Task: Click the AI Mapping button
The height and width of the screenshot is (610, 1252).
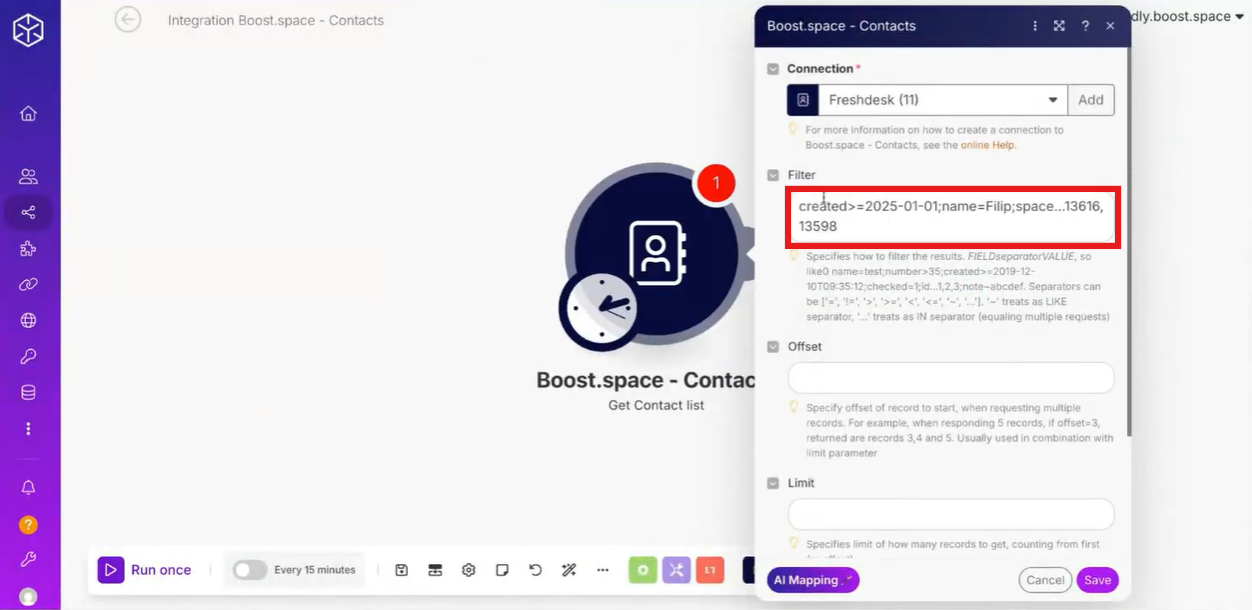Action: [813, 580]
